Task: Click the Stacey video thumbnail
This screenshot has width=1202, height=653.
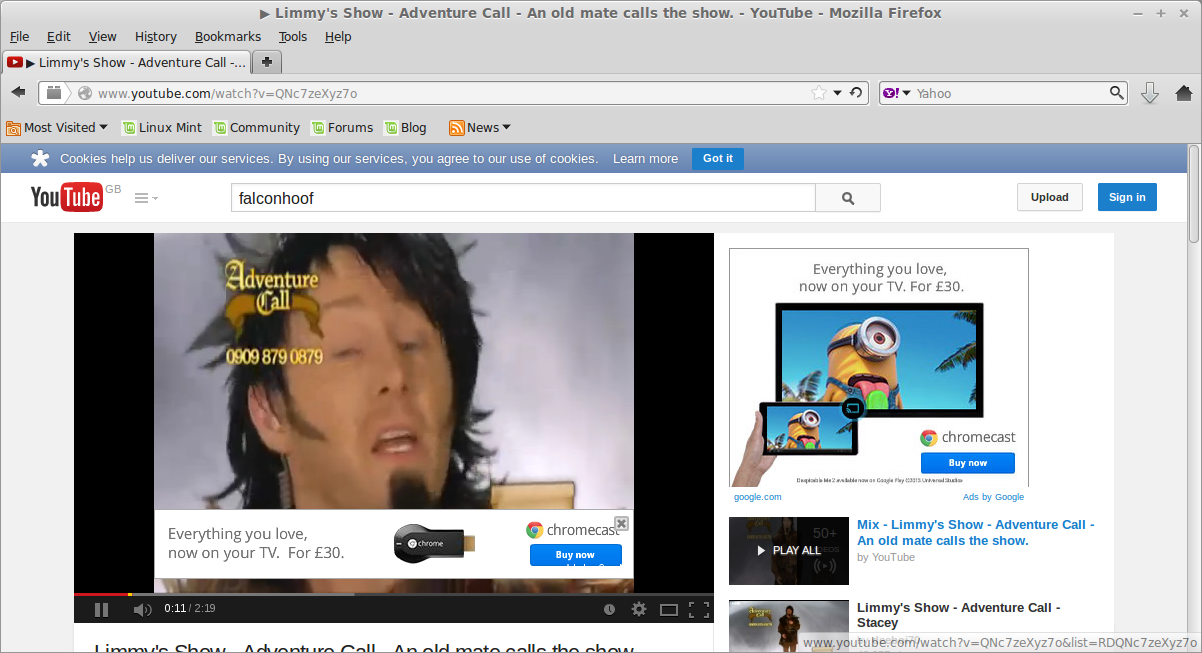Action: click(789, 626)
